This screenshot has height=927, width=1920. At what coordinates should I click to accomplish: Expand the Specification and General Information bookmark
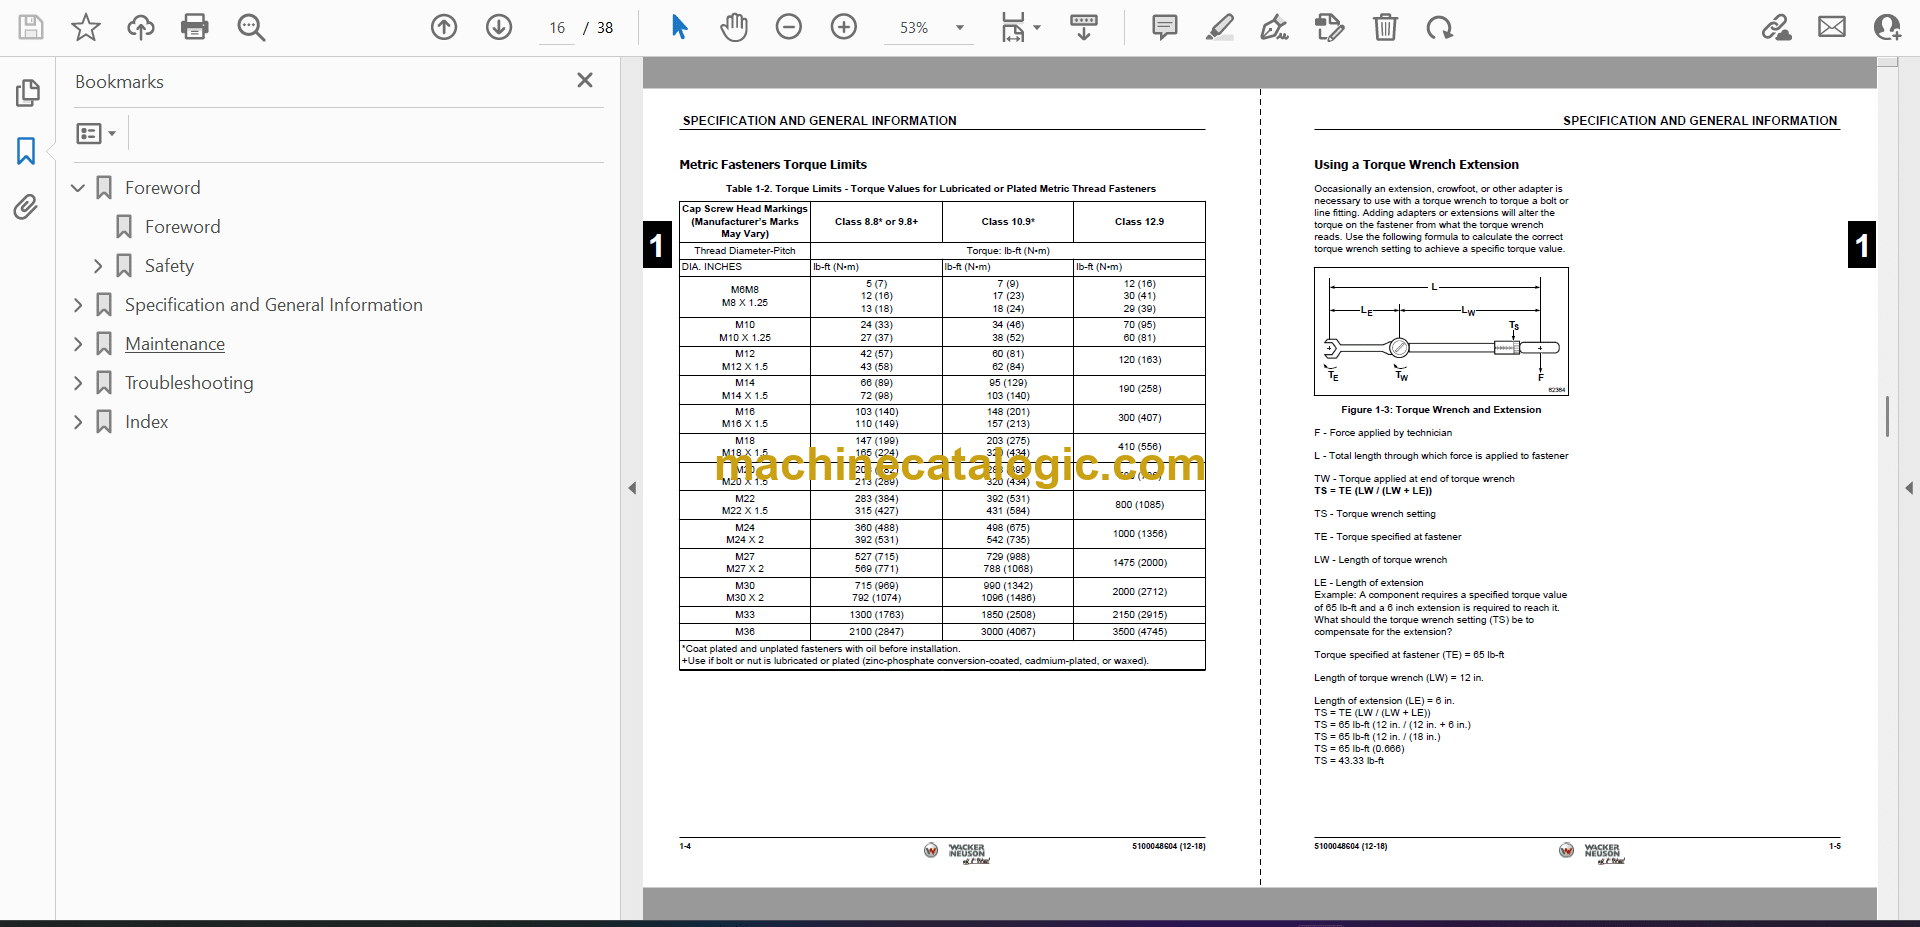[78, 305]
